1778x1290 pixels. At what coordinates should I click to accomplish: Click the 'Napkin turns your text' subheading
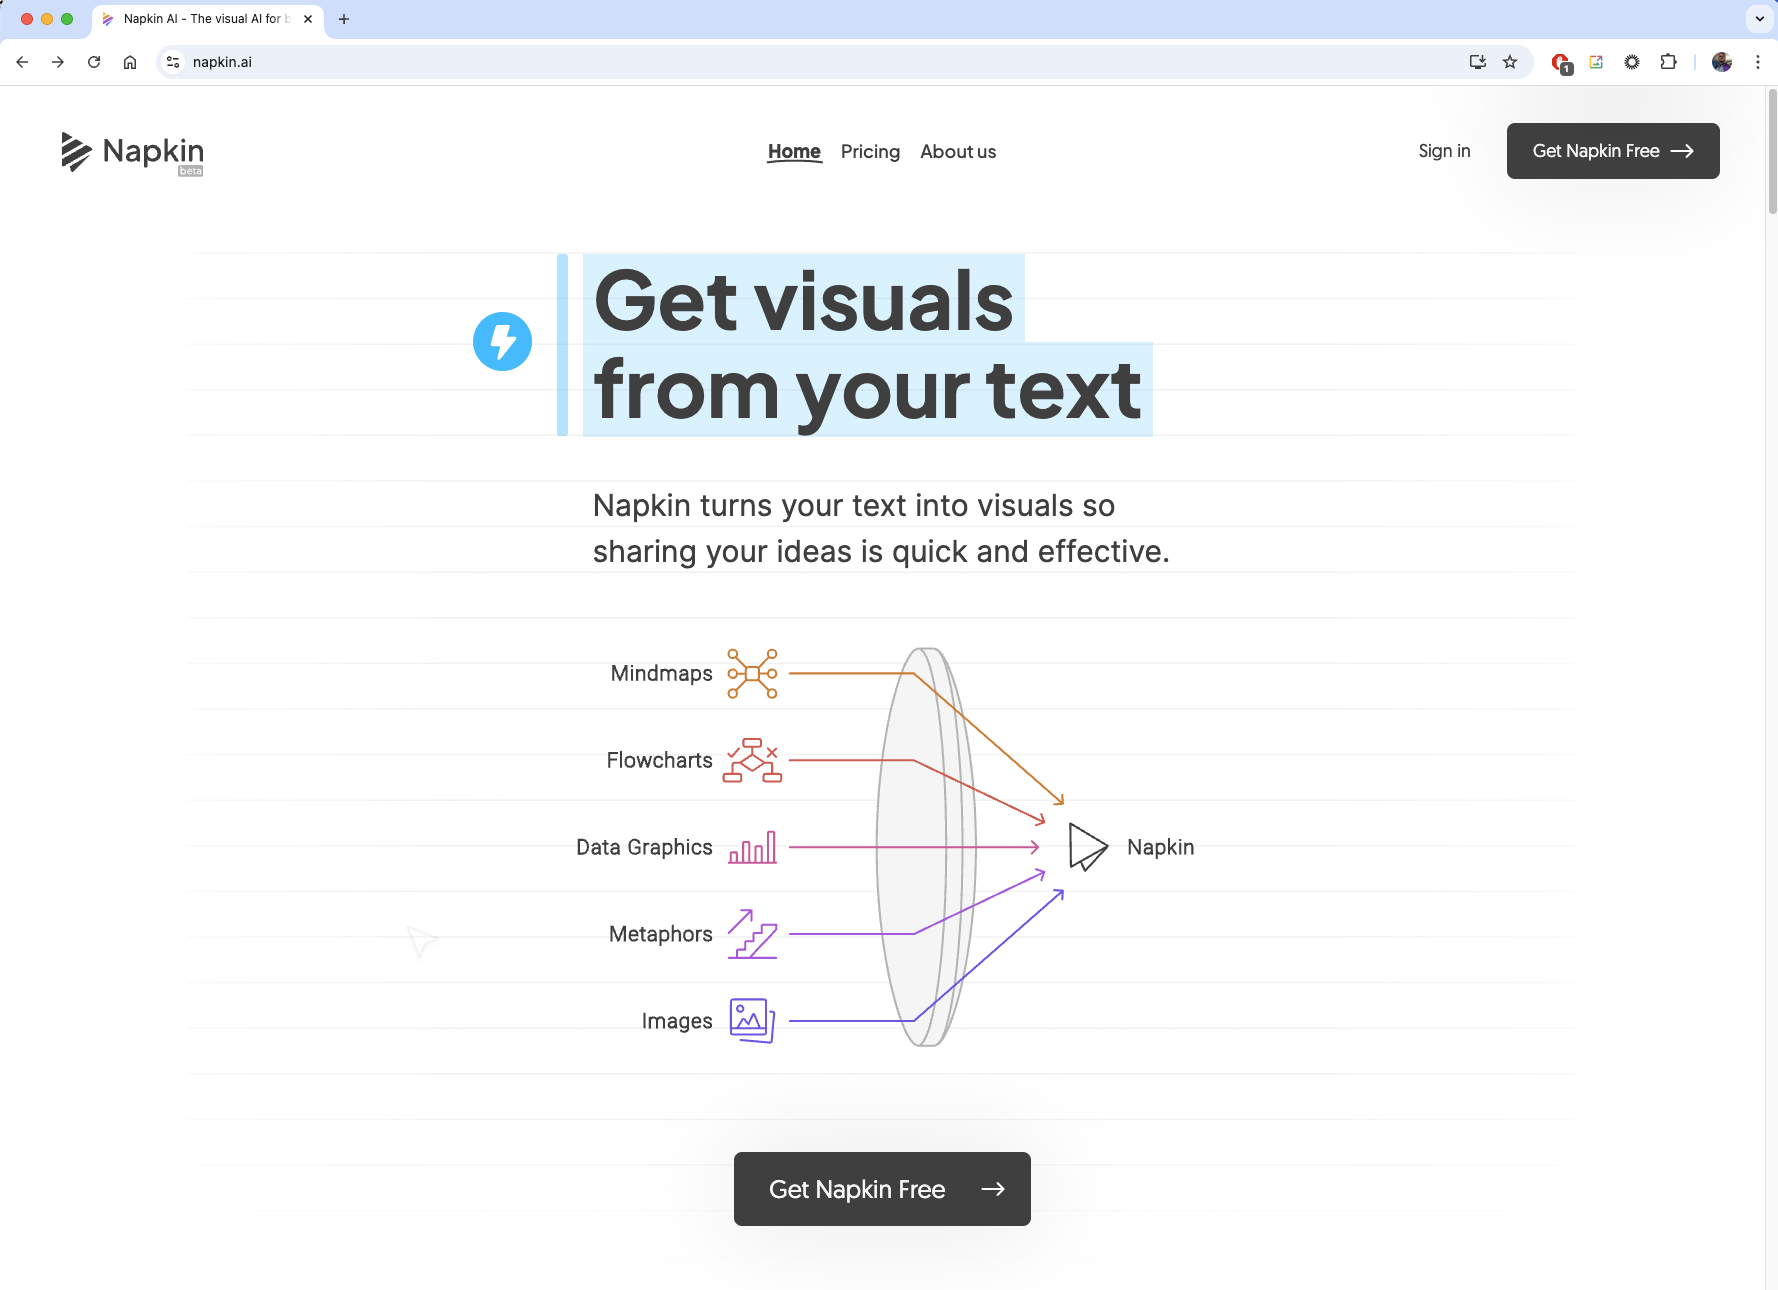point(881,528)
